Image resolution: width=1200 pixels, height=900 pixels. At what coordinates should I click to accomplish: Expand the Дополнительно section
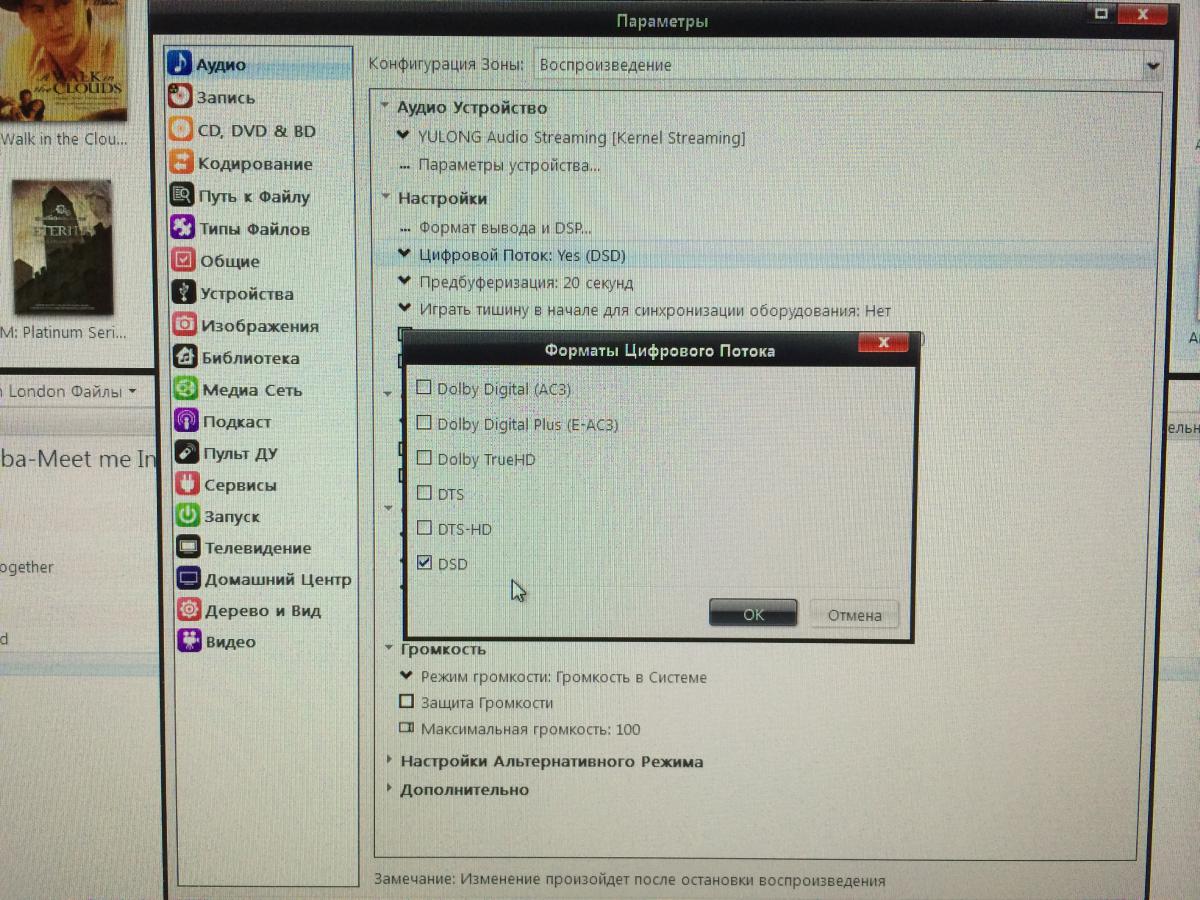coord(390,789)
